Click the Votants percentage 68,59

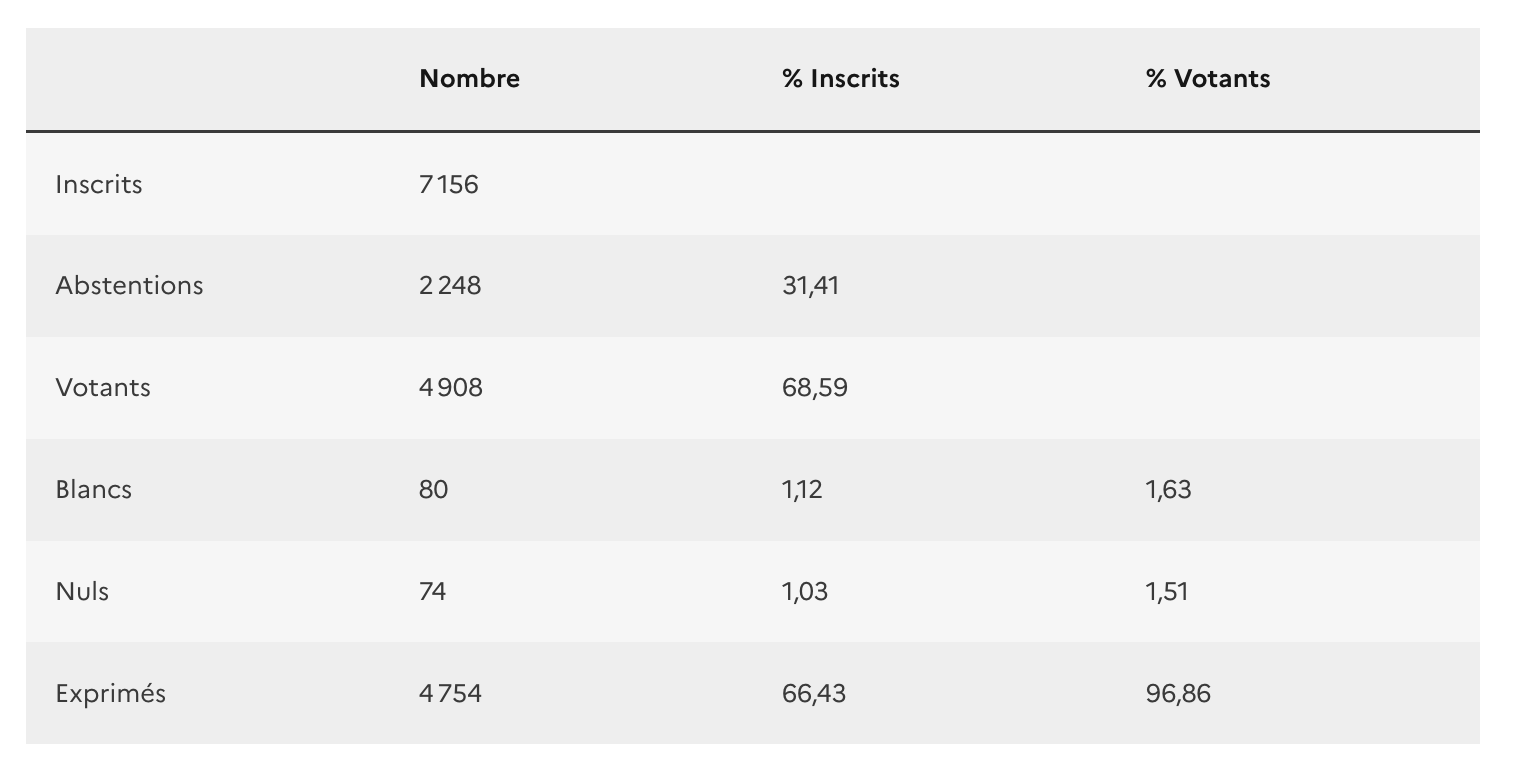pos(814,388)
